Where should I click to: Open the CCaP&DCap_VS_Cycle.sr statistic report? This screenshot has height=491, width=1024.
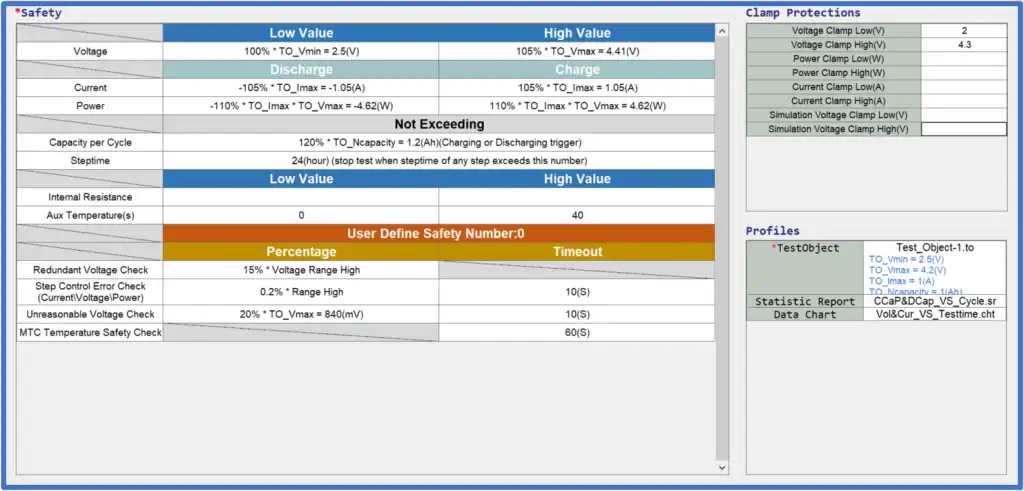[935, 301]
